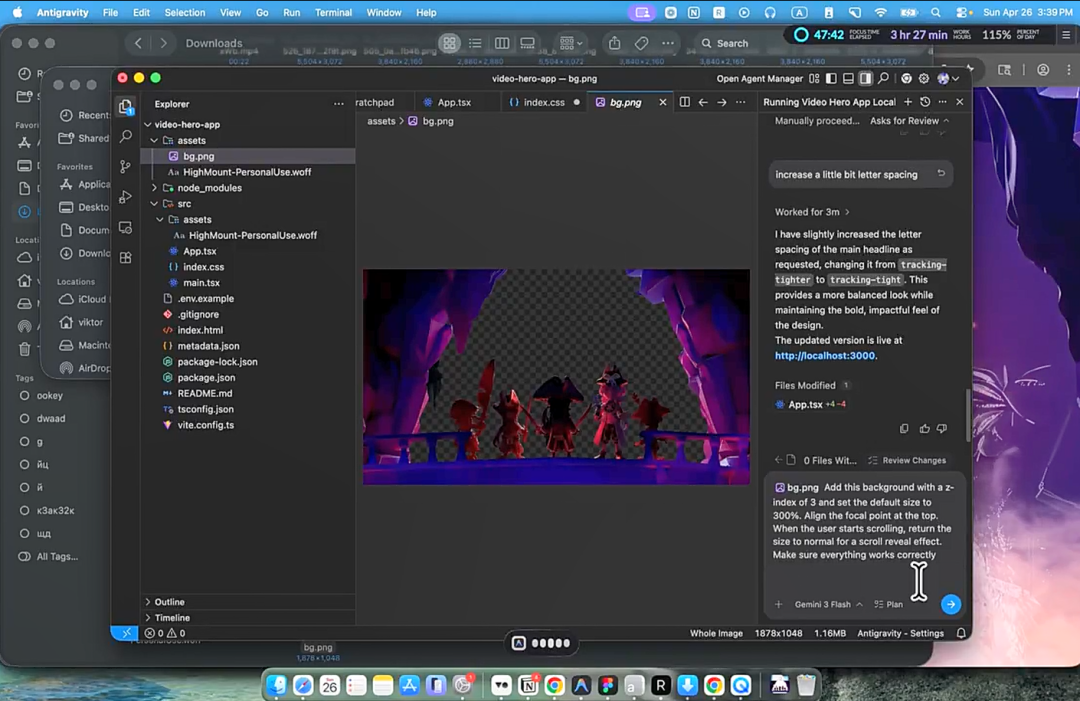The width and height of the screenshot is (1080, 701).
Task: Click the agent panel vertical scrollbar
Action: point(968,413)
